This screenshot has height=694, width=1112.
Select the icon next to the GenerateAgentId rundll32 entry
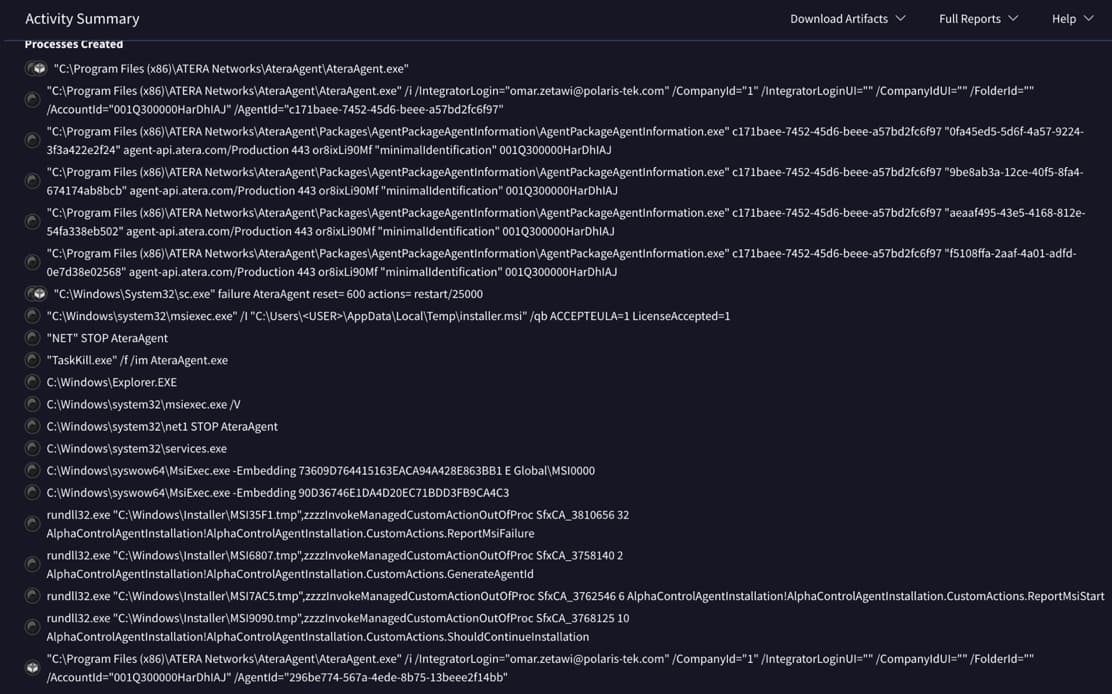(x=33, y=565)
